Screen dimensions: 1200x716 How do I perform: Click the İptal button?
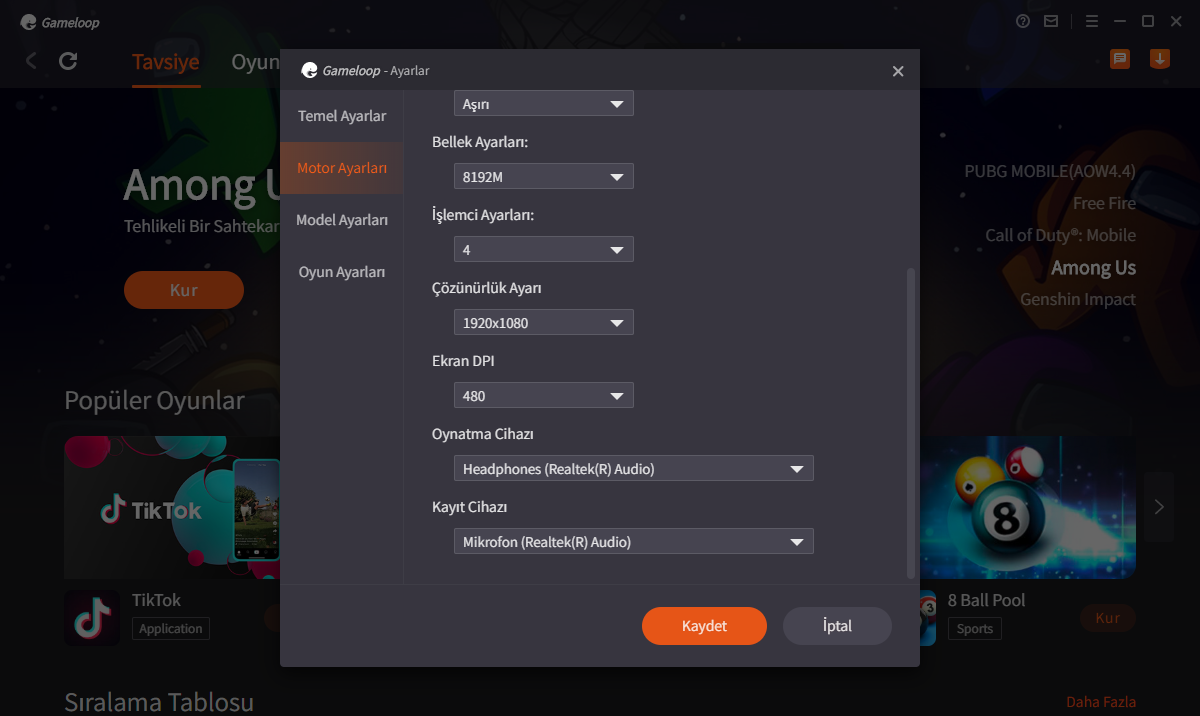coord(837,626)
